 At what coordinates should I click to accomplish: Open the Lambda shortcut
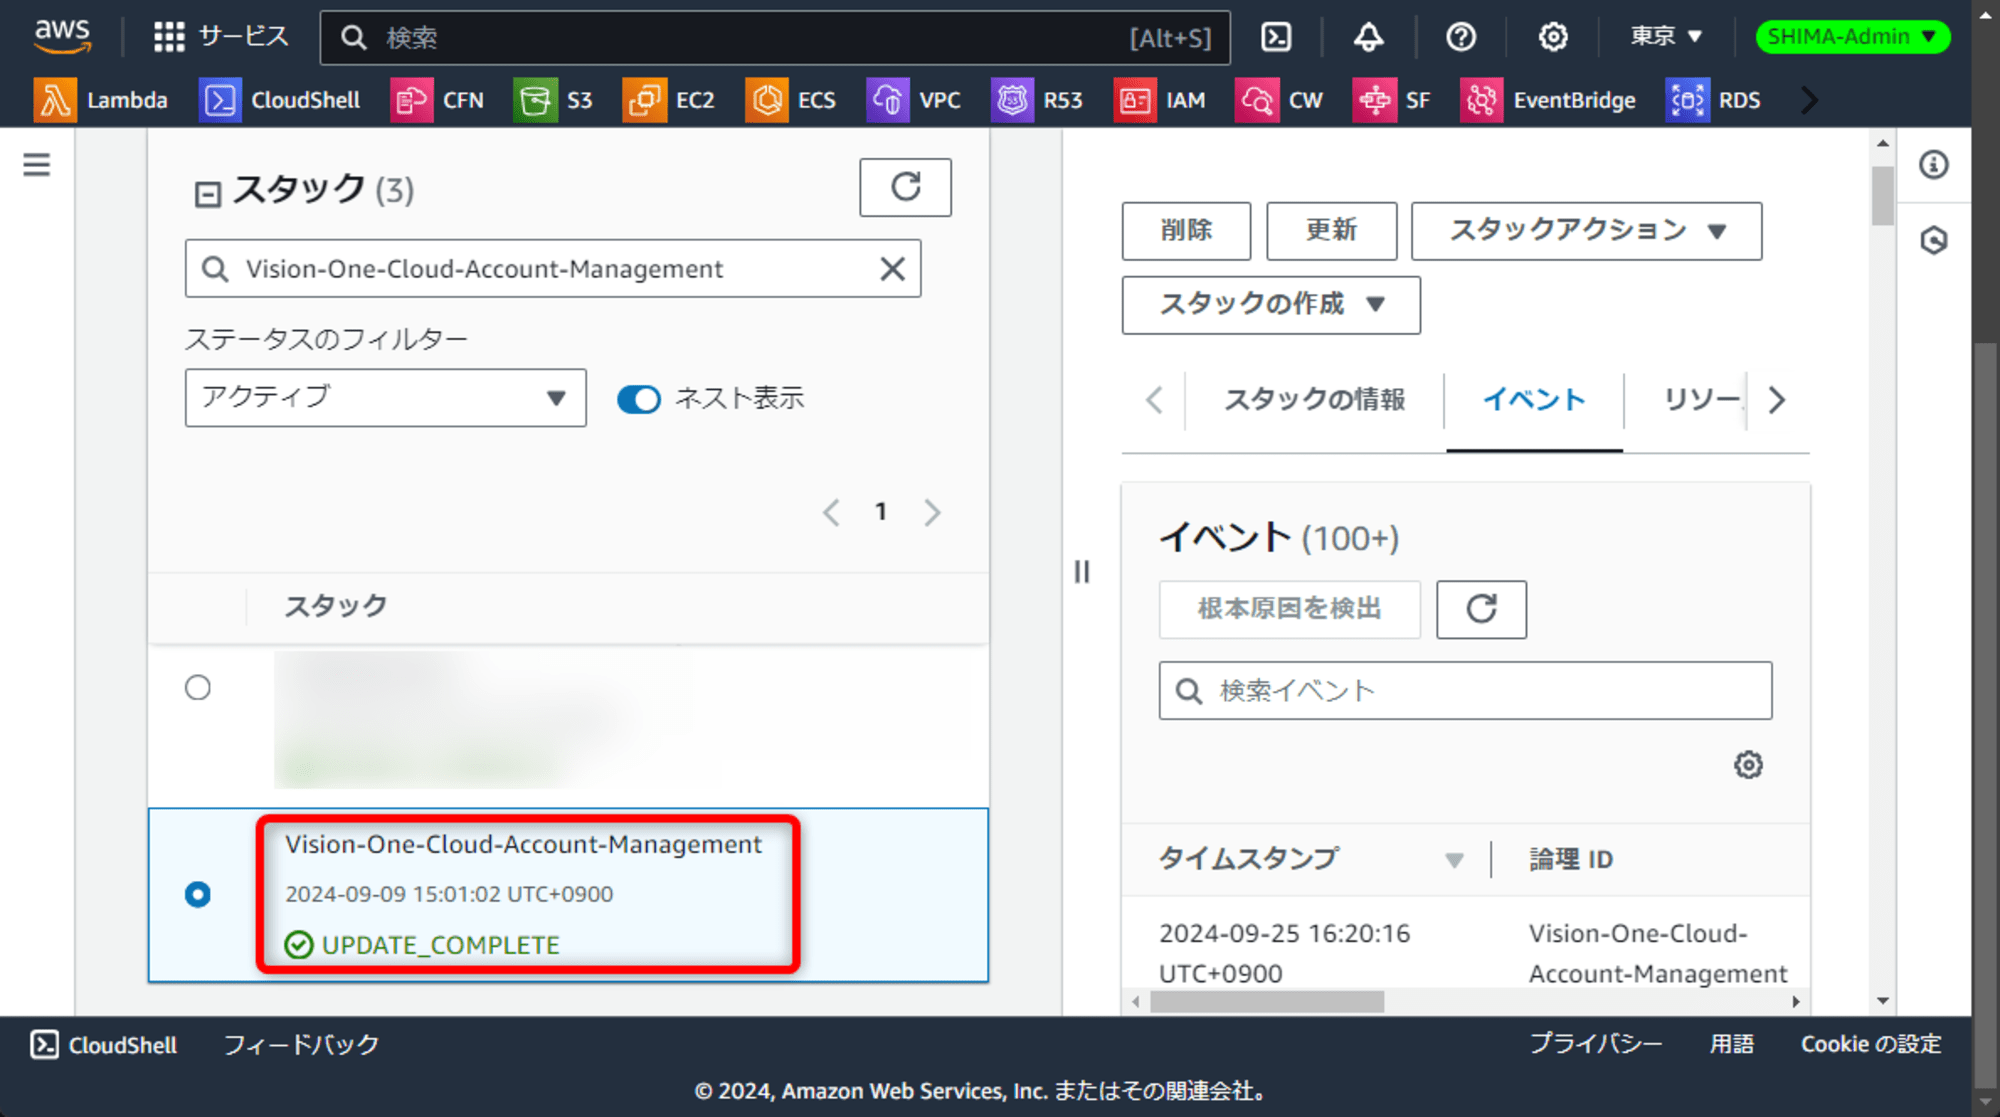[100, 100]
